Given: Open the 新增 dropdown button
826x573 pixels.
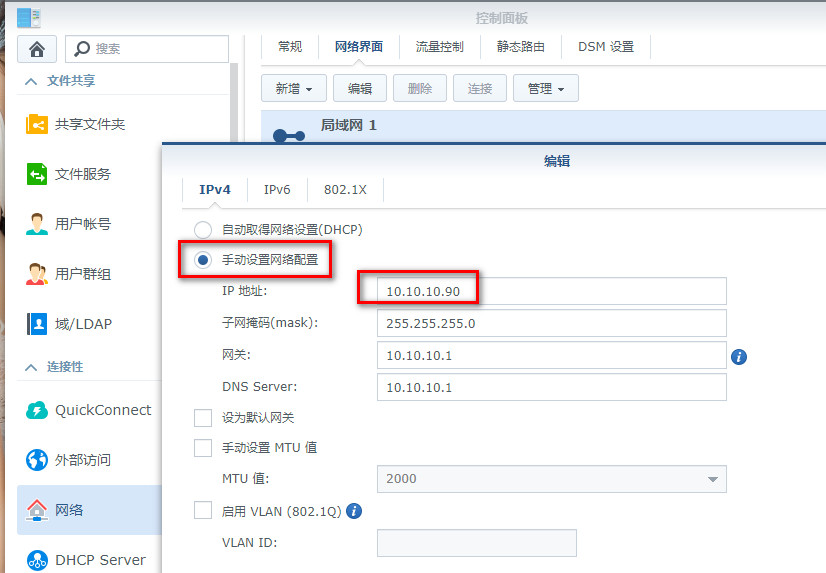Looking at the screenshot, I should click(294, 88).
